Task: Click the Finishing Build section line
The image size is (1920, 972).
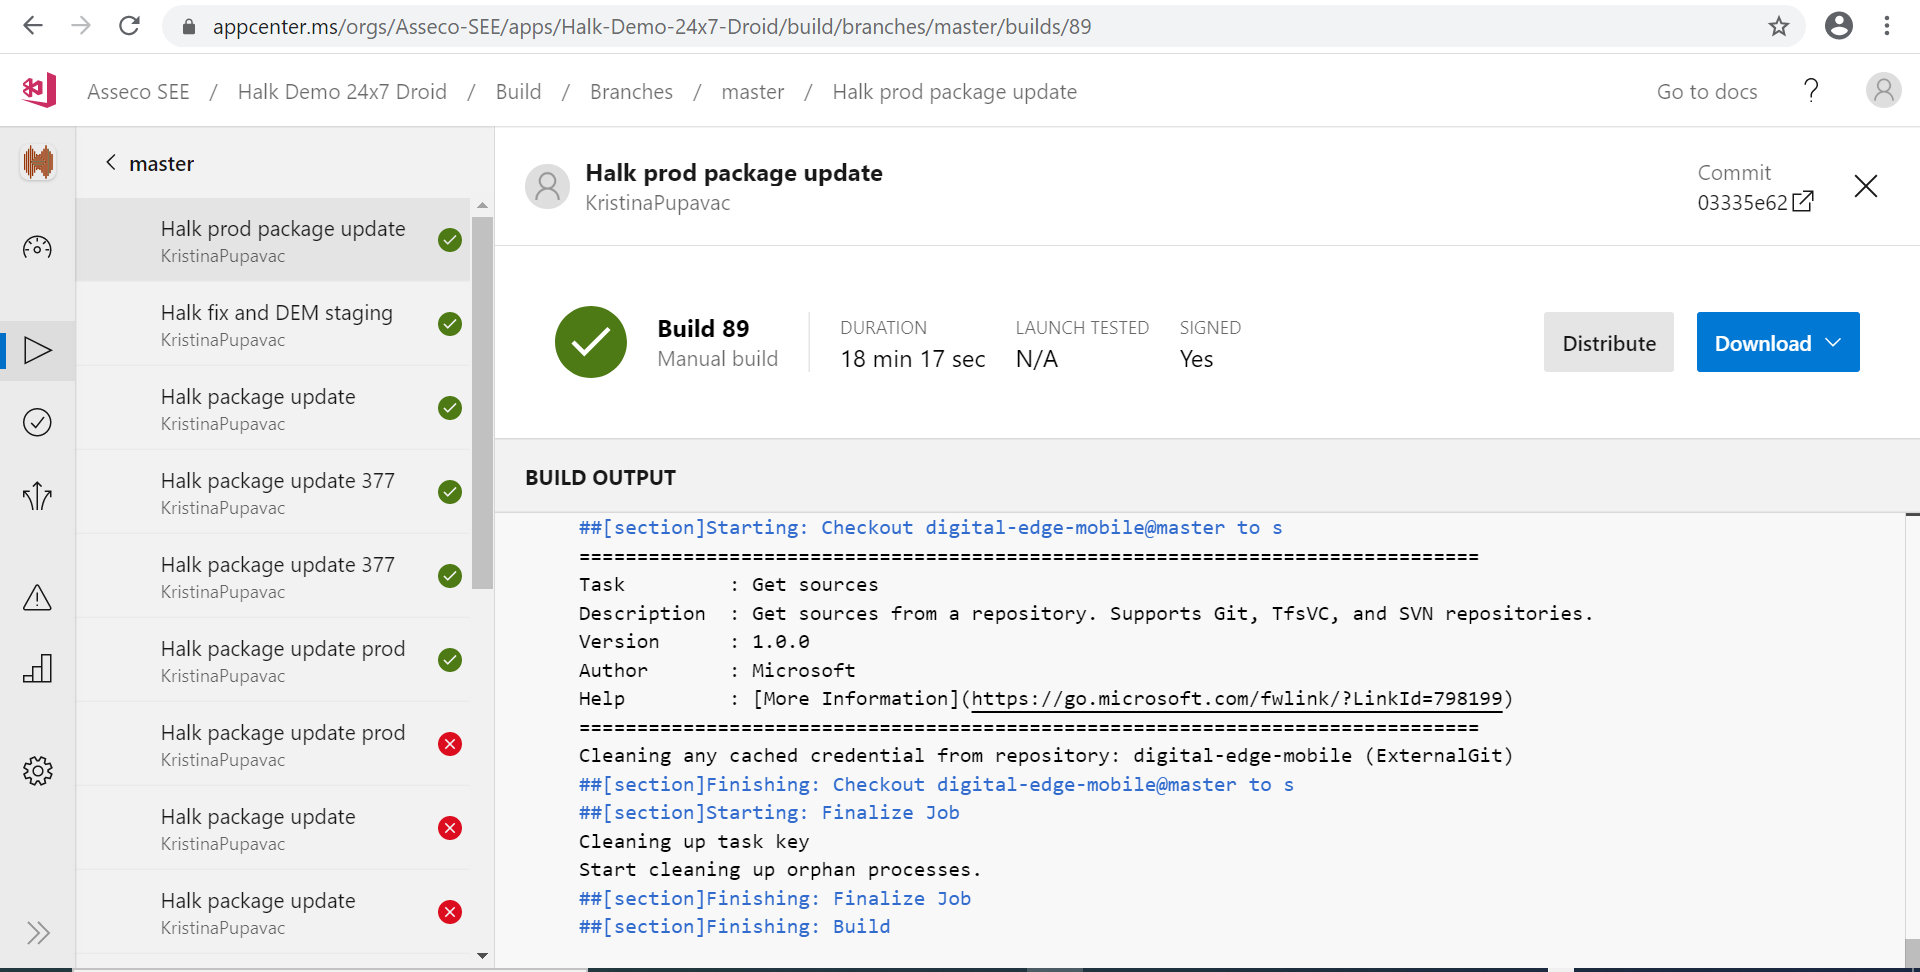Action: click(x=734, y=926)
